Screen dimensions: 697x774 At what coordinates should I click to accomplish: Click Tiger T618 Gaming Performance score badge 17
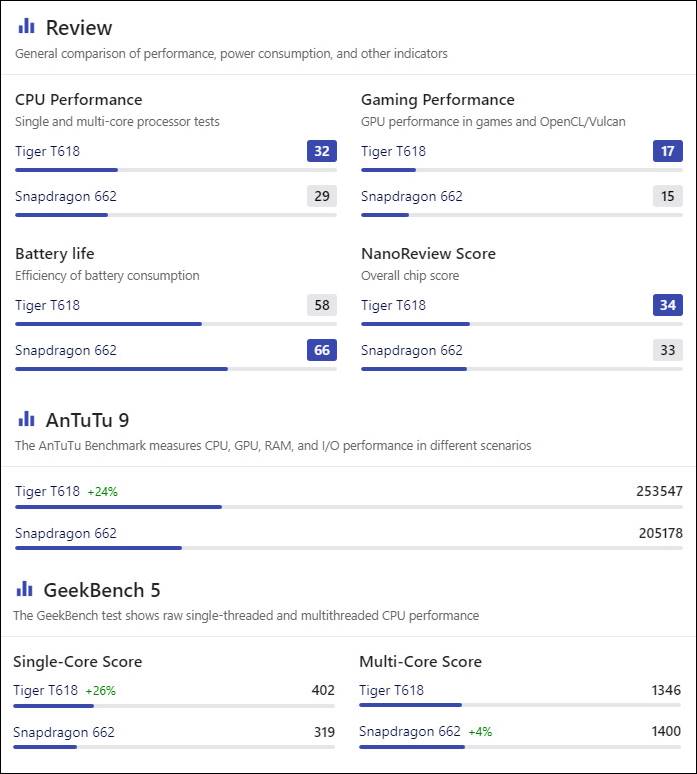pyautogui.click(x=667, y=151)
